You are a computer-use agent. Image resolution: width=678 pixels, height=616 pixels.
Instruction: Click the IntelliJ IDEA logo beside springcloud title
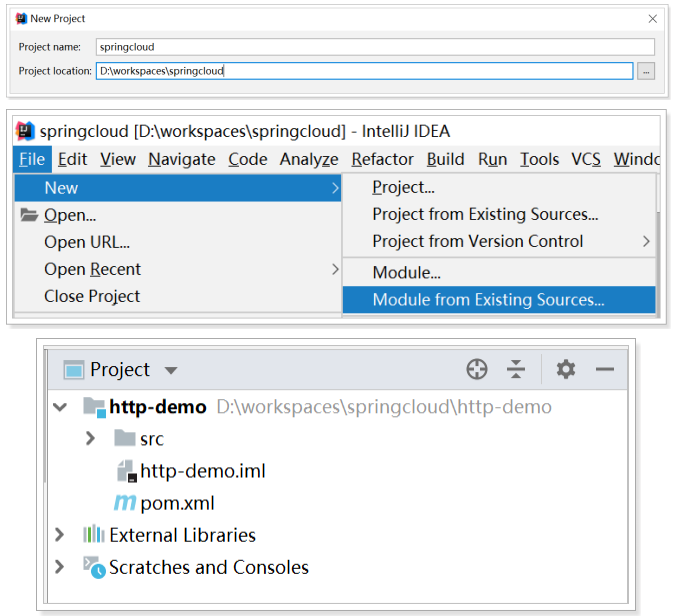pos(25,131)
